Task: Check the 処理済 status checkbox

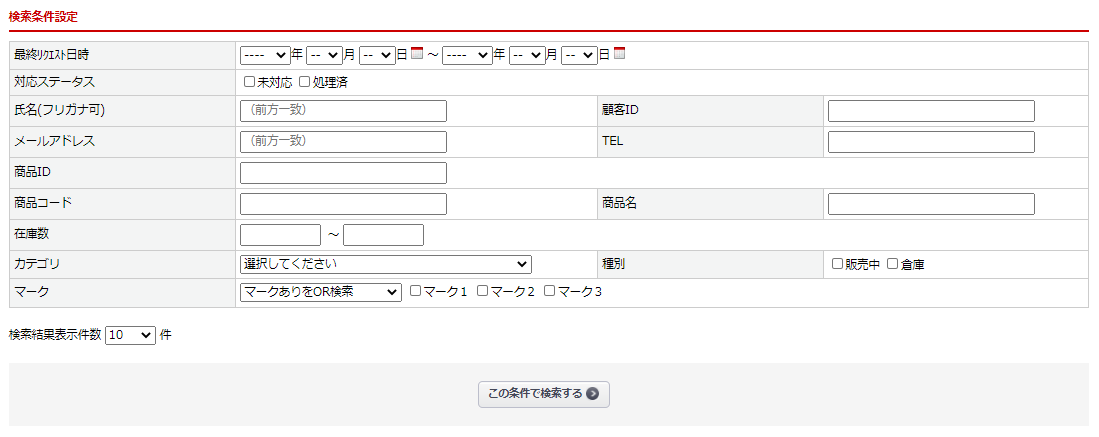Action: point(305,82)
